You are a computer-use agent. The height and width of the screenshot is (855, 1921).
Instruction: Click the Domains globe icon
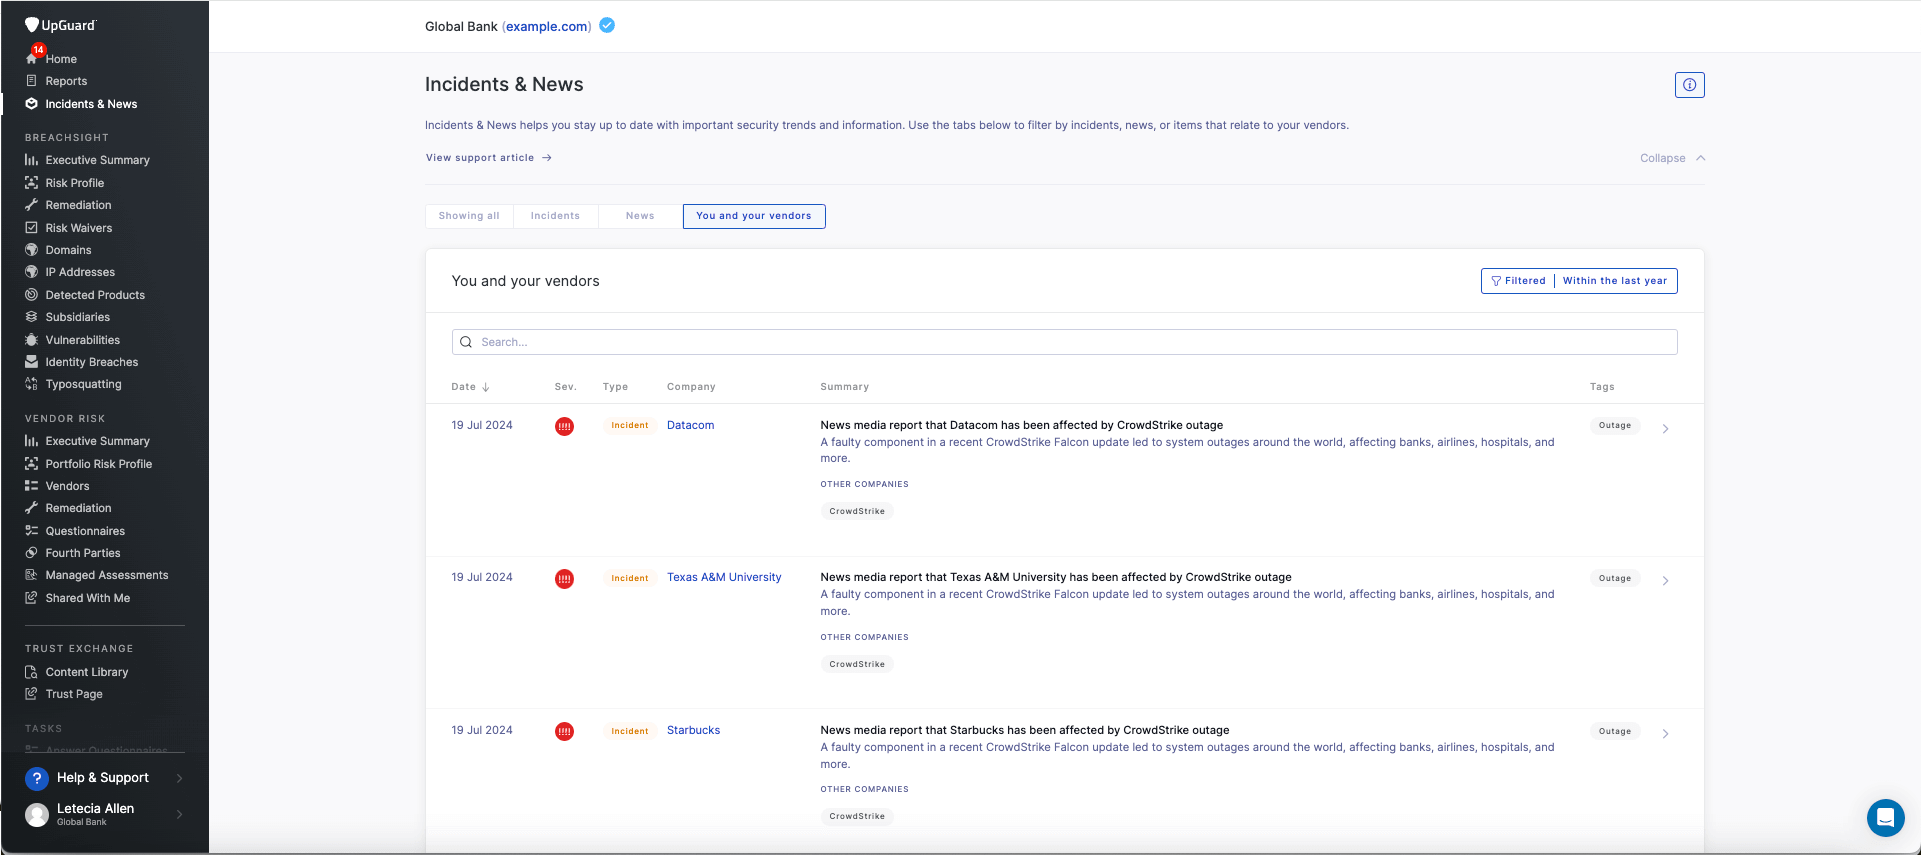pos(32,250)
